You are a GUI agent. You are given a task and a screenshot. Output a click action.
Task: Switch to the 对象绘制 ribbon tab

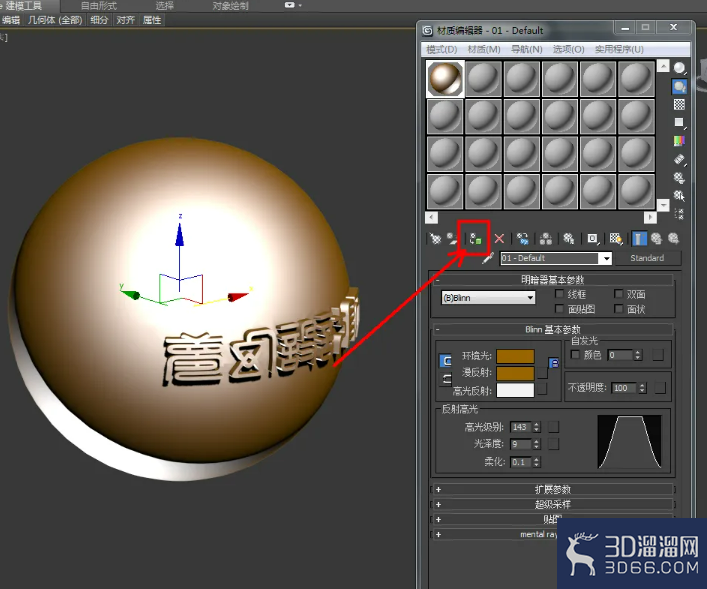[x=230, y=5]
